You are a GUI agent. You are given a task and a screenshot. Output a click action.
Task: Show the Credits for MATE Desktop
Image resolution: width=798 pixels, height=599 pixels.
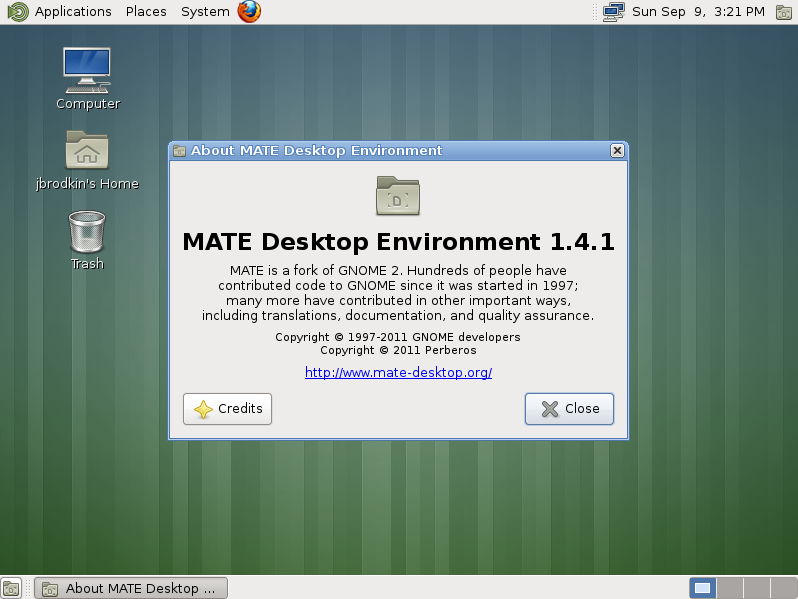point(227,409)
